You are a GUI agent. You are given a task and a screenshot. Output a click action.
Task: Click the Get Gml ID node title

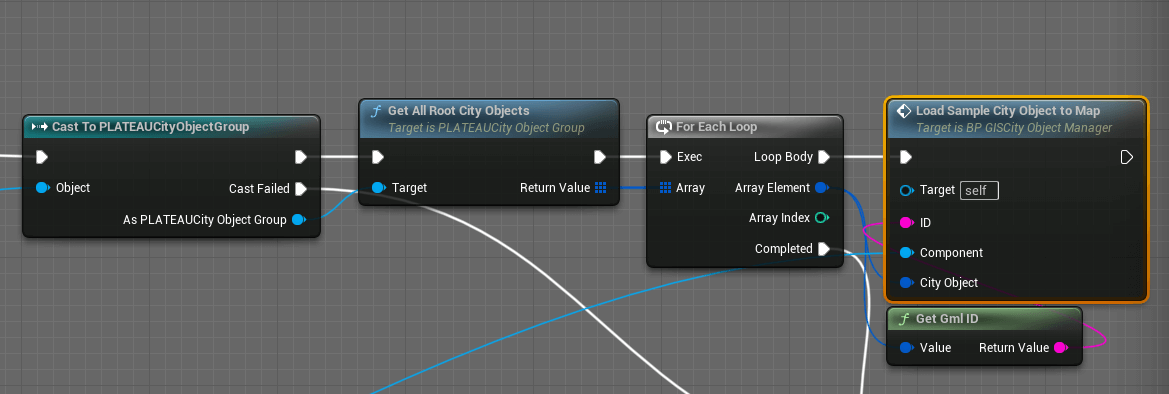(947, 319)
